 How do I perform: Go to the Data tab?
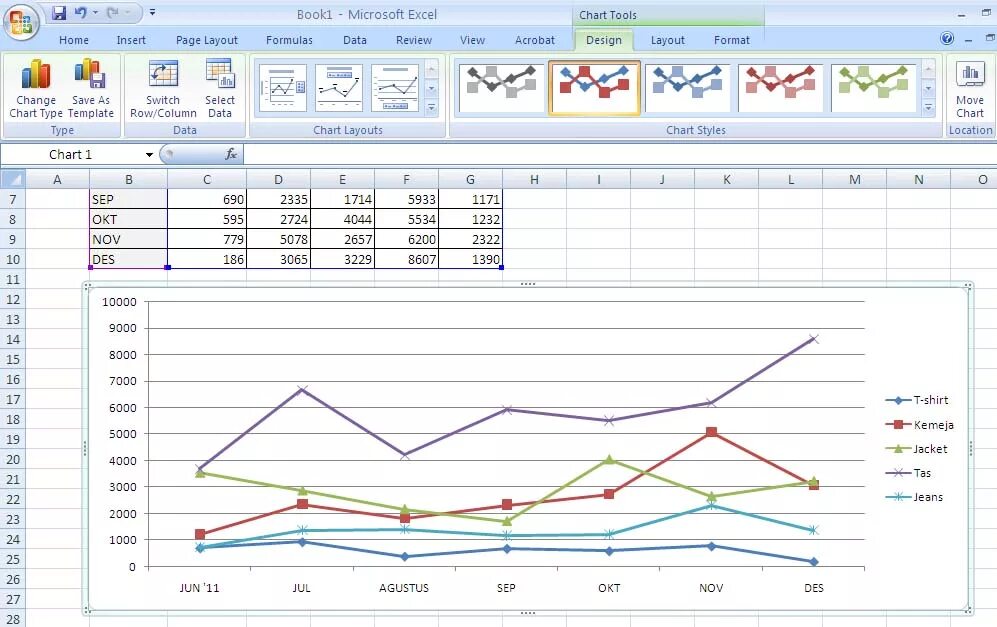pyautogui.click(x=355, y=40)
